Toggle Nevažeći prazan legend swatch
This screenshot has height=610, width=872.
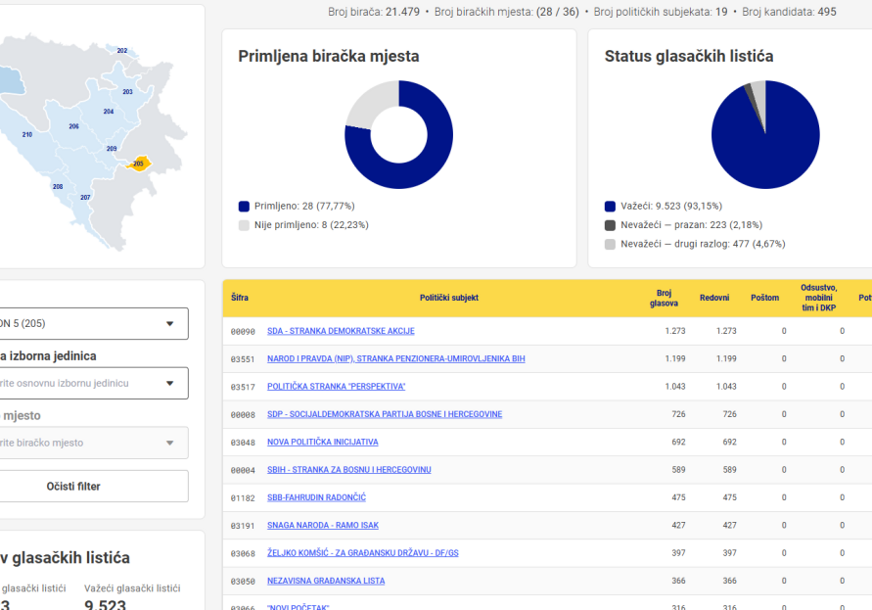[610, 225]
